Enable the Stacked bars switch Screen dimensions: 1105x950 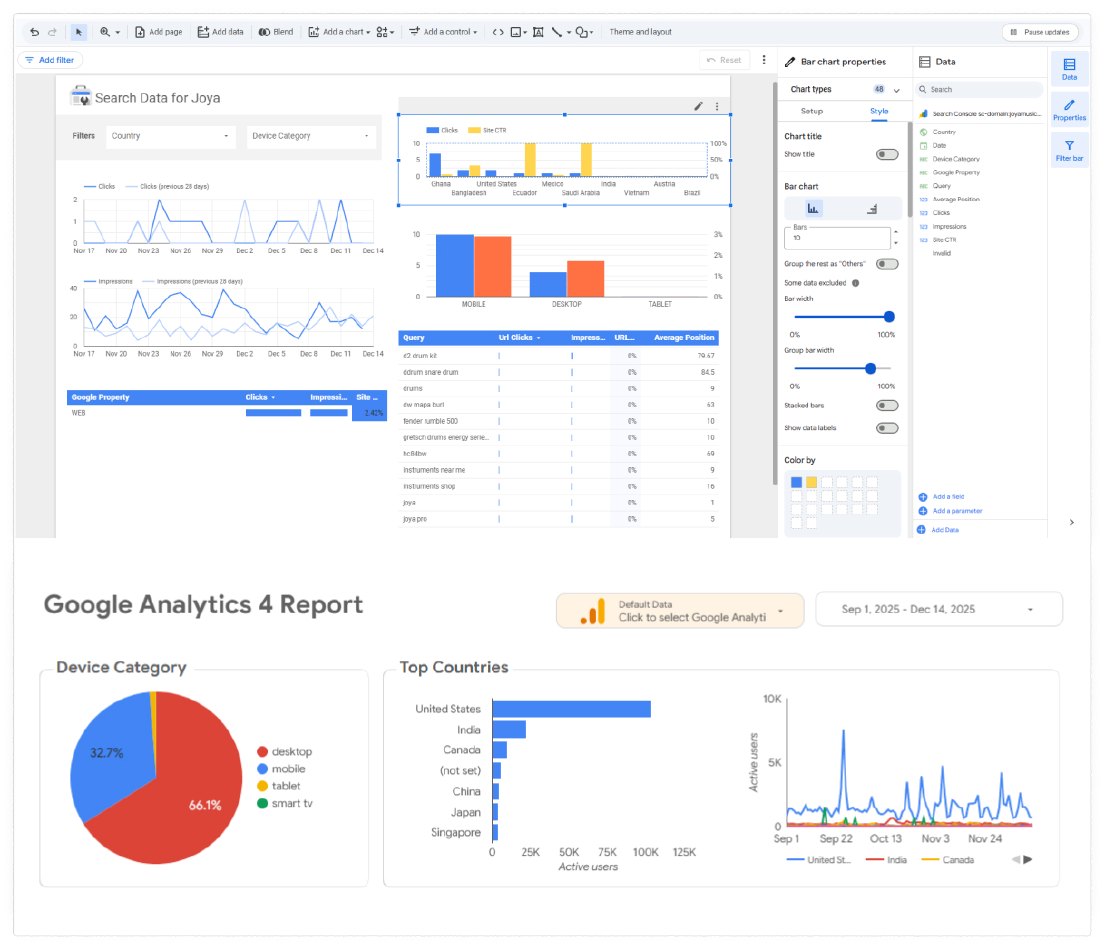coord(887,406)
